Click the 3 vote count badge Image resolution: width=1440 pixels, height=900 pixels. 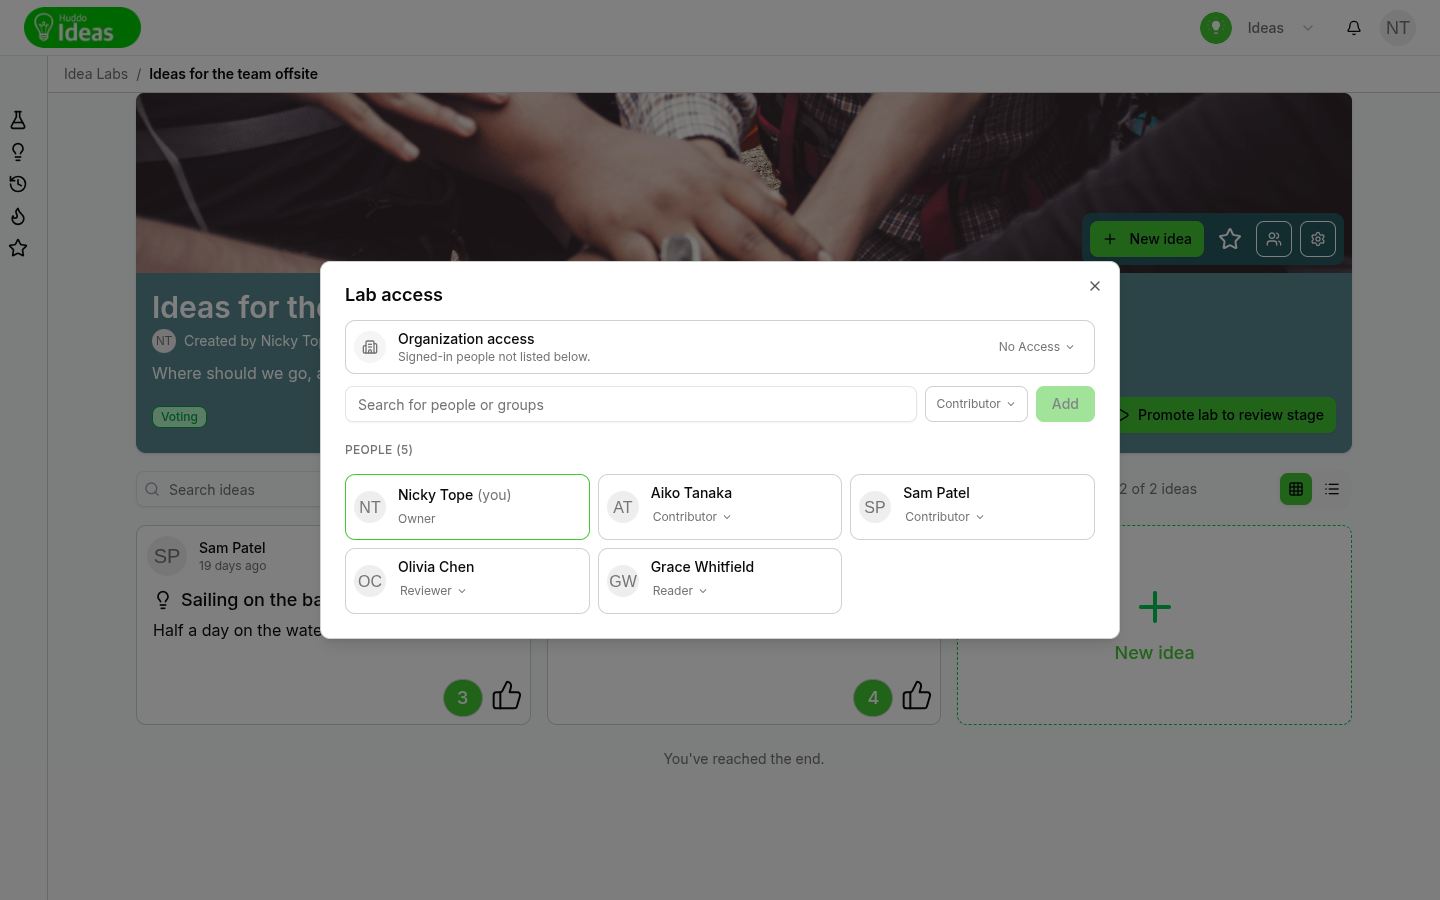[x=463, y=698]
